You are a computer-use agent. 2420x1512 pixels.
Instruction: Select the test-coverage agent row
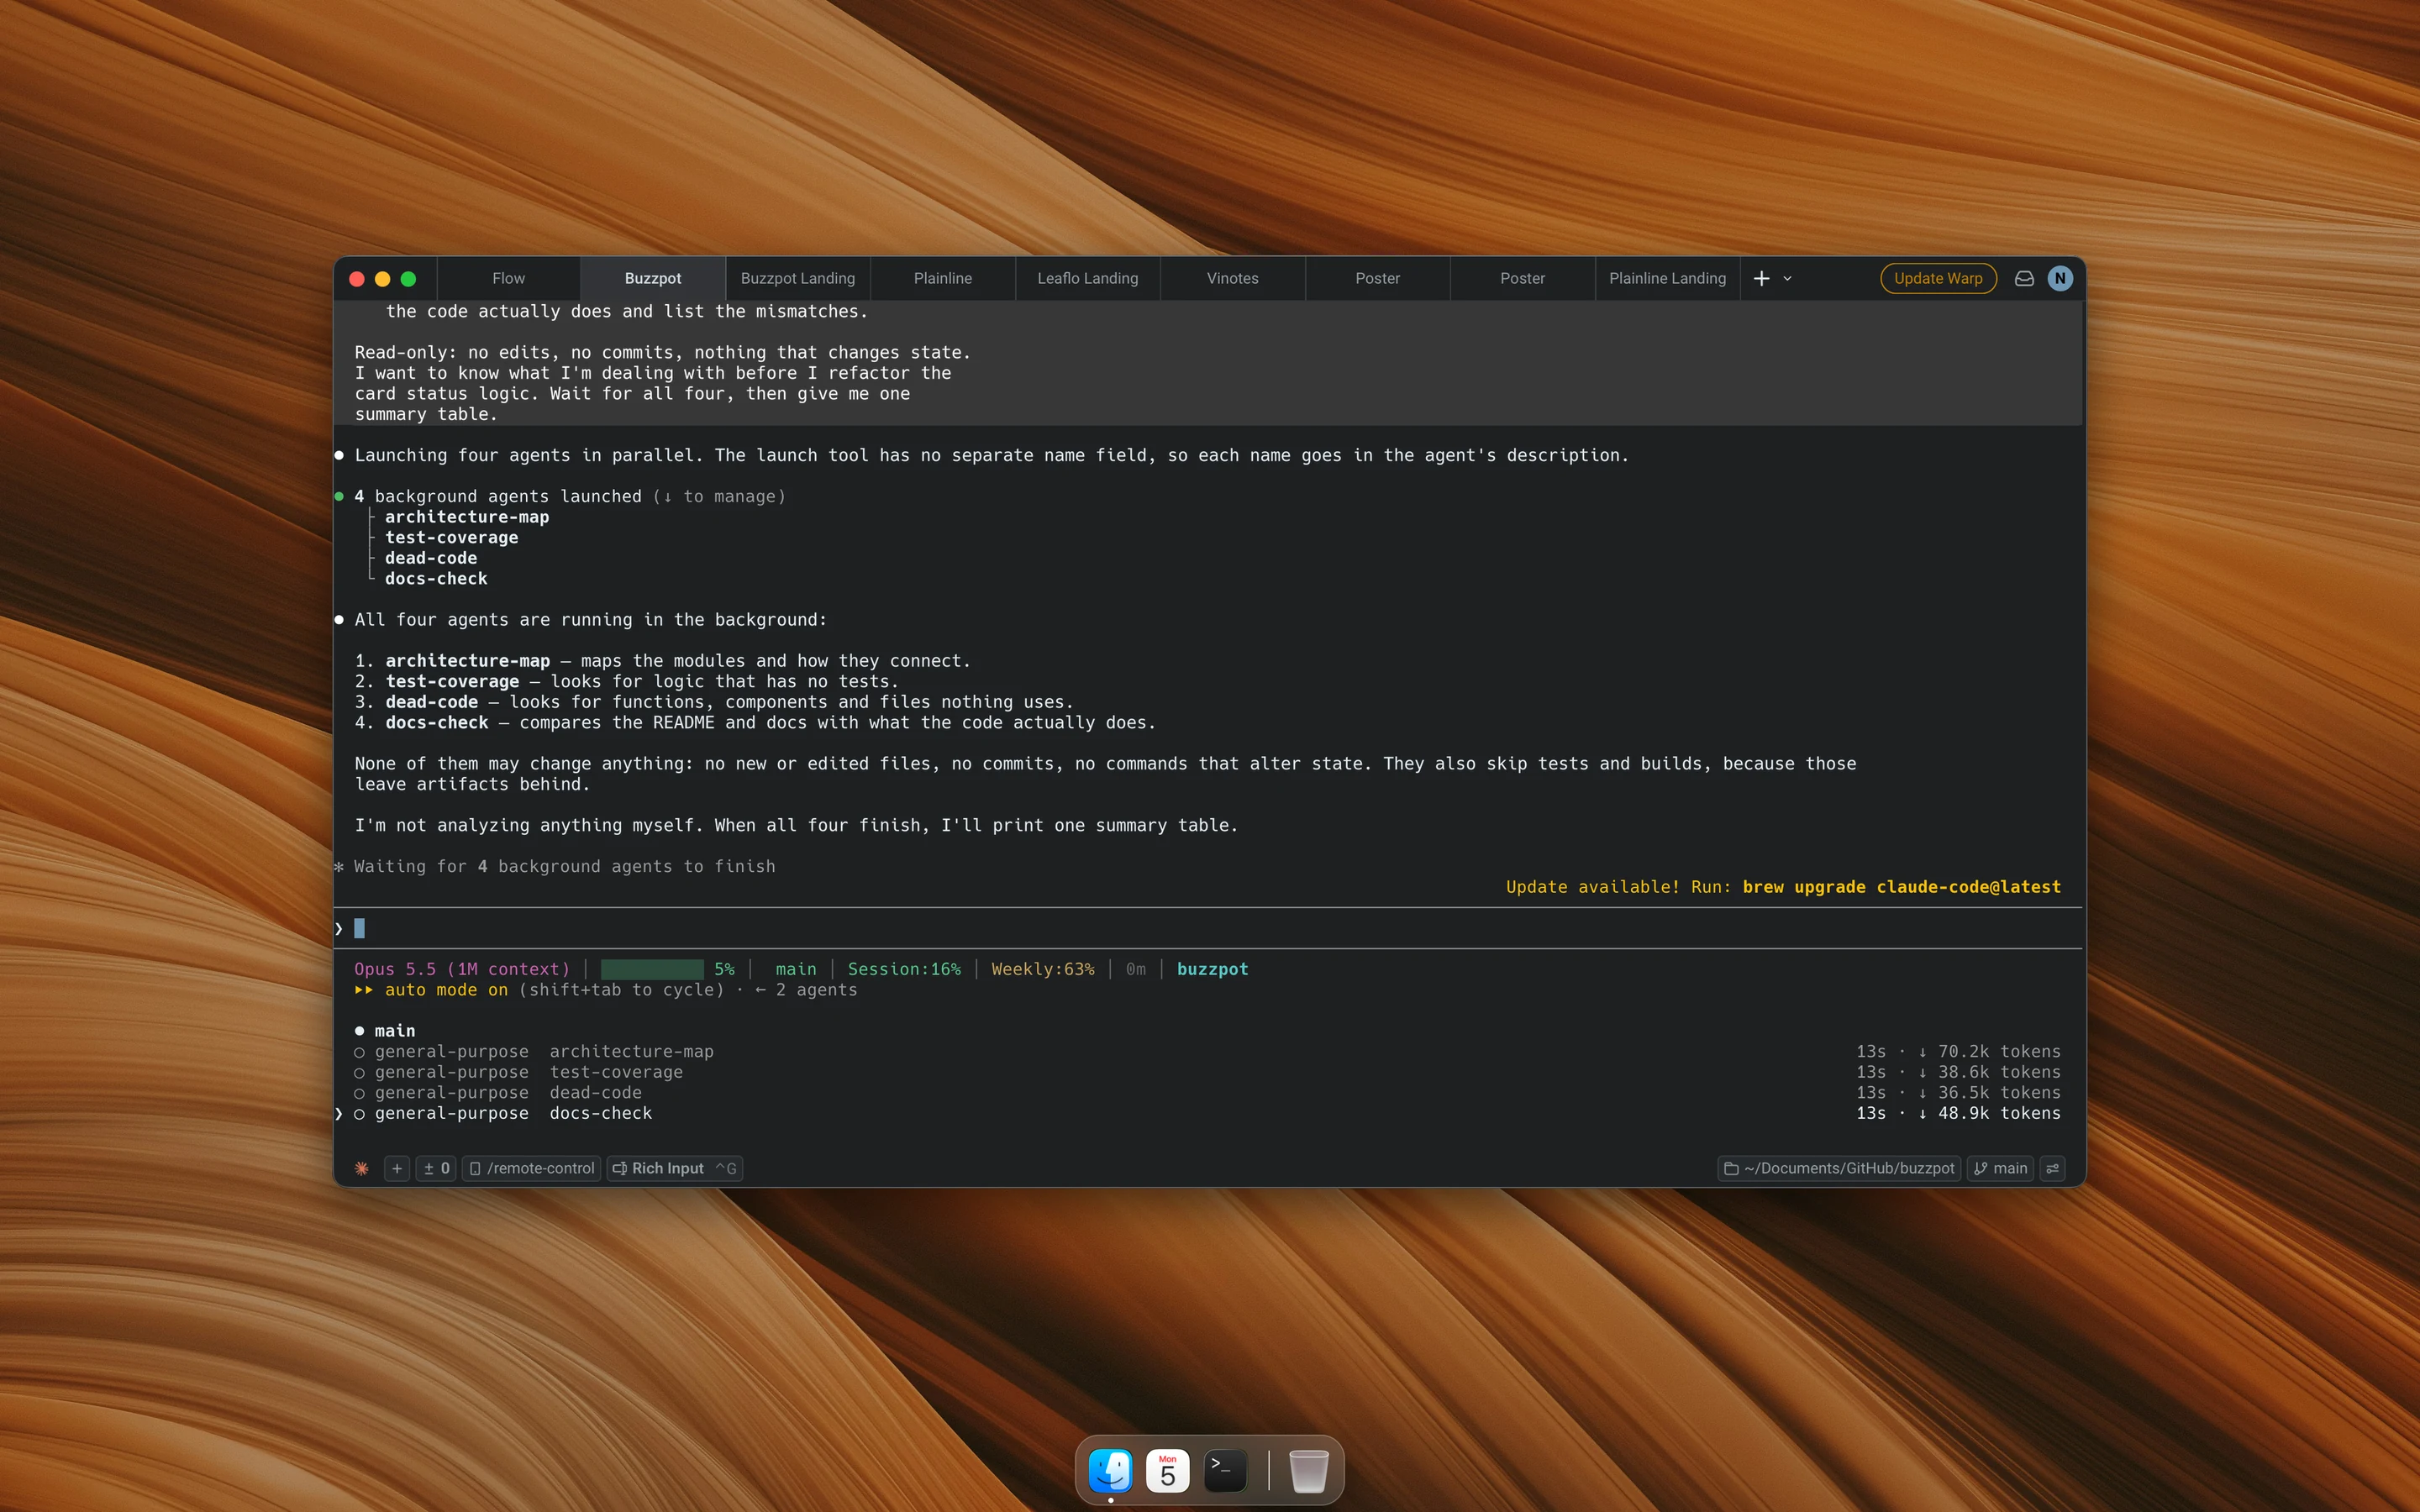[1207, 1072]
